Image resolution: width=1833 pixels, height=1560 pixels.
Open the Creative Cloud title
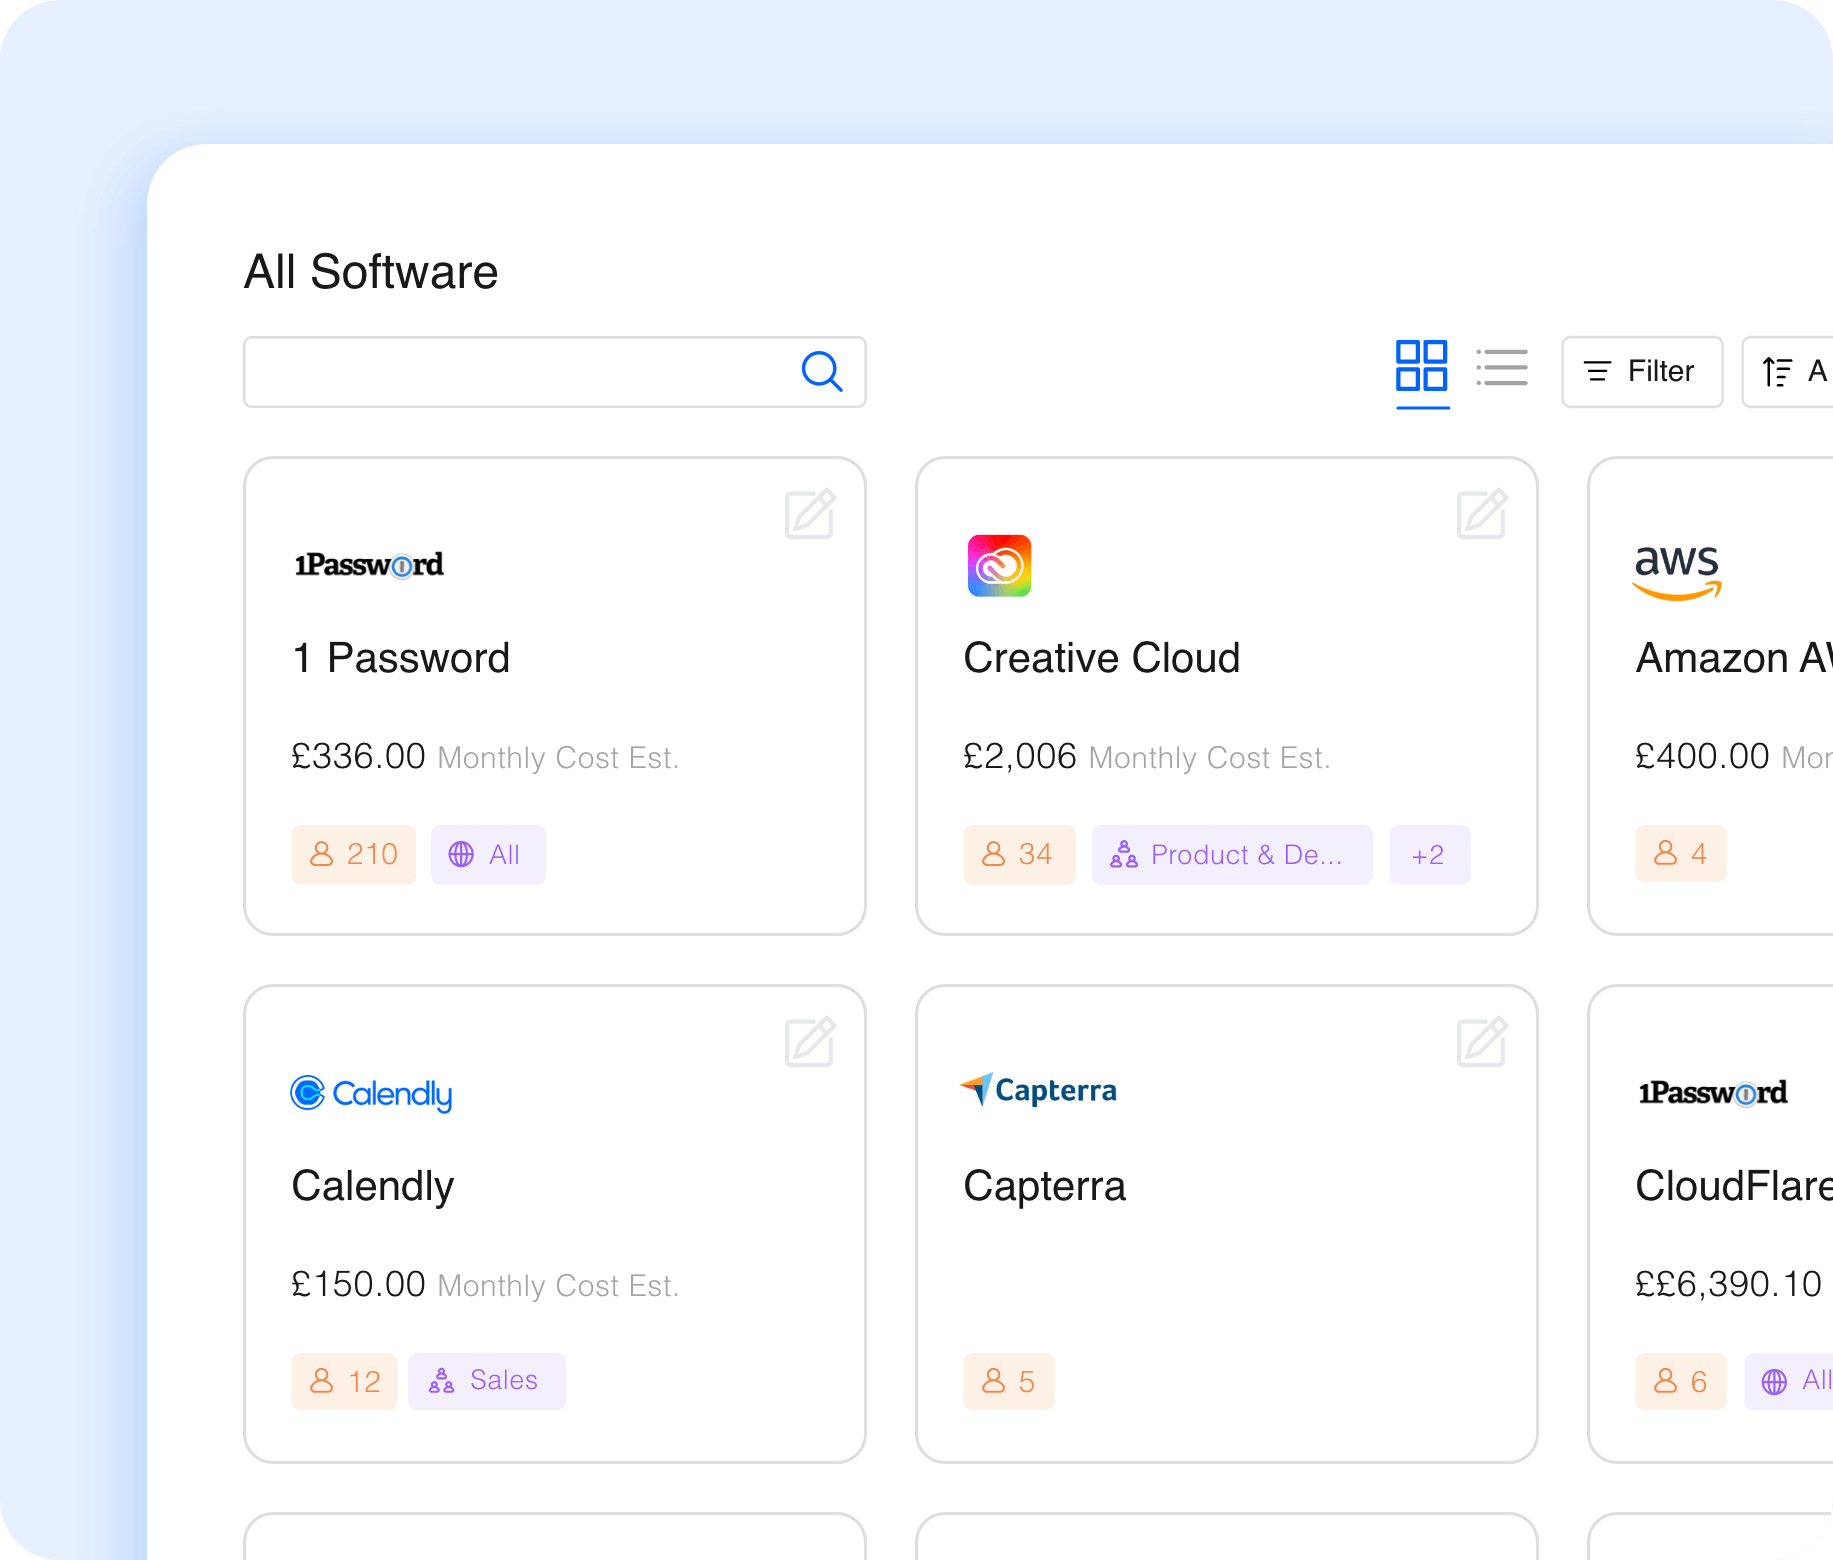coord(1101,658)
